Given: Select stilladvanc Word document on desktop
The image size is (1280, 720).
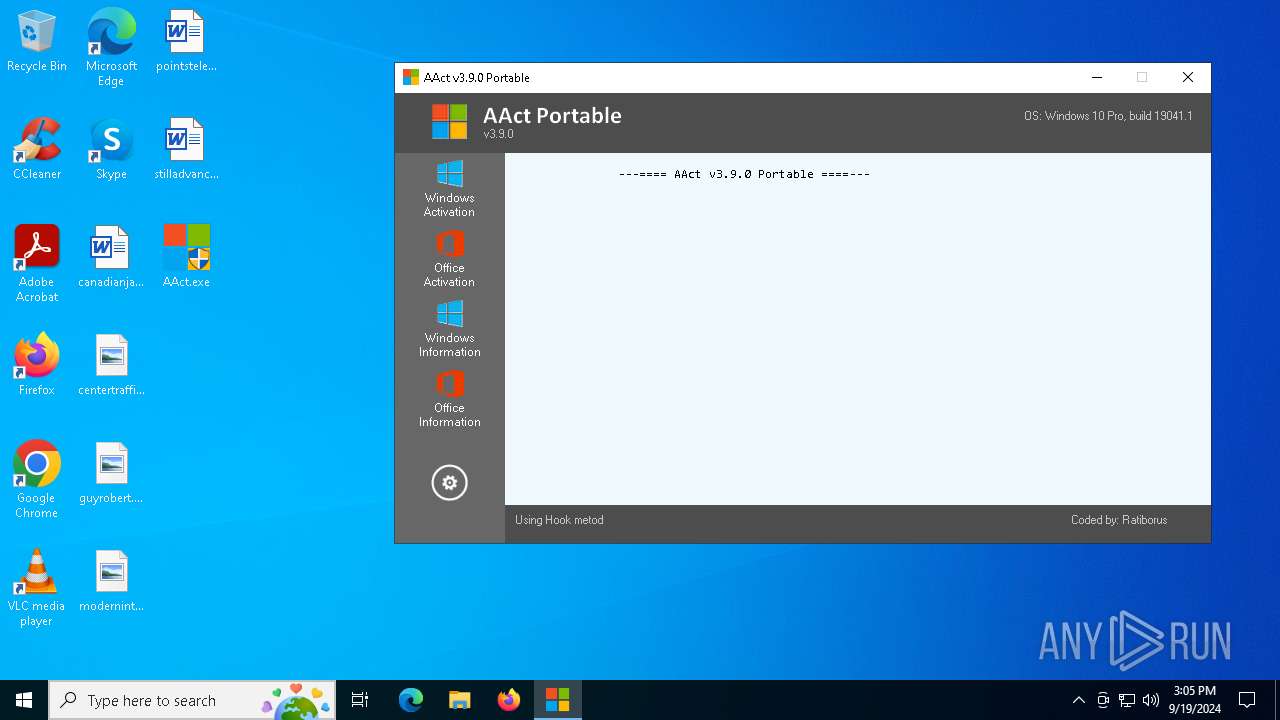Looking at the screenshot, I should click(x=185, y=150).
